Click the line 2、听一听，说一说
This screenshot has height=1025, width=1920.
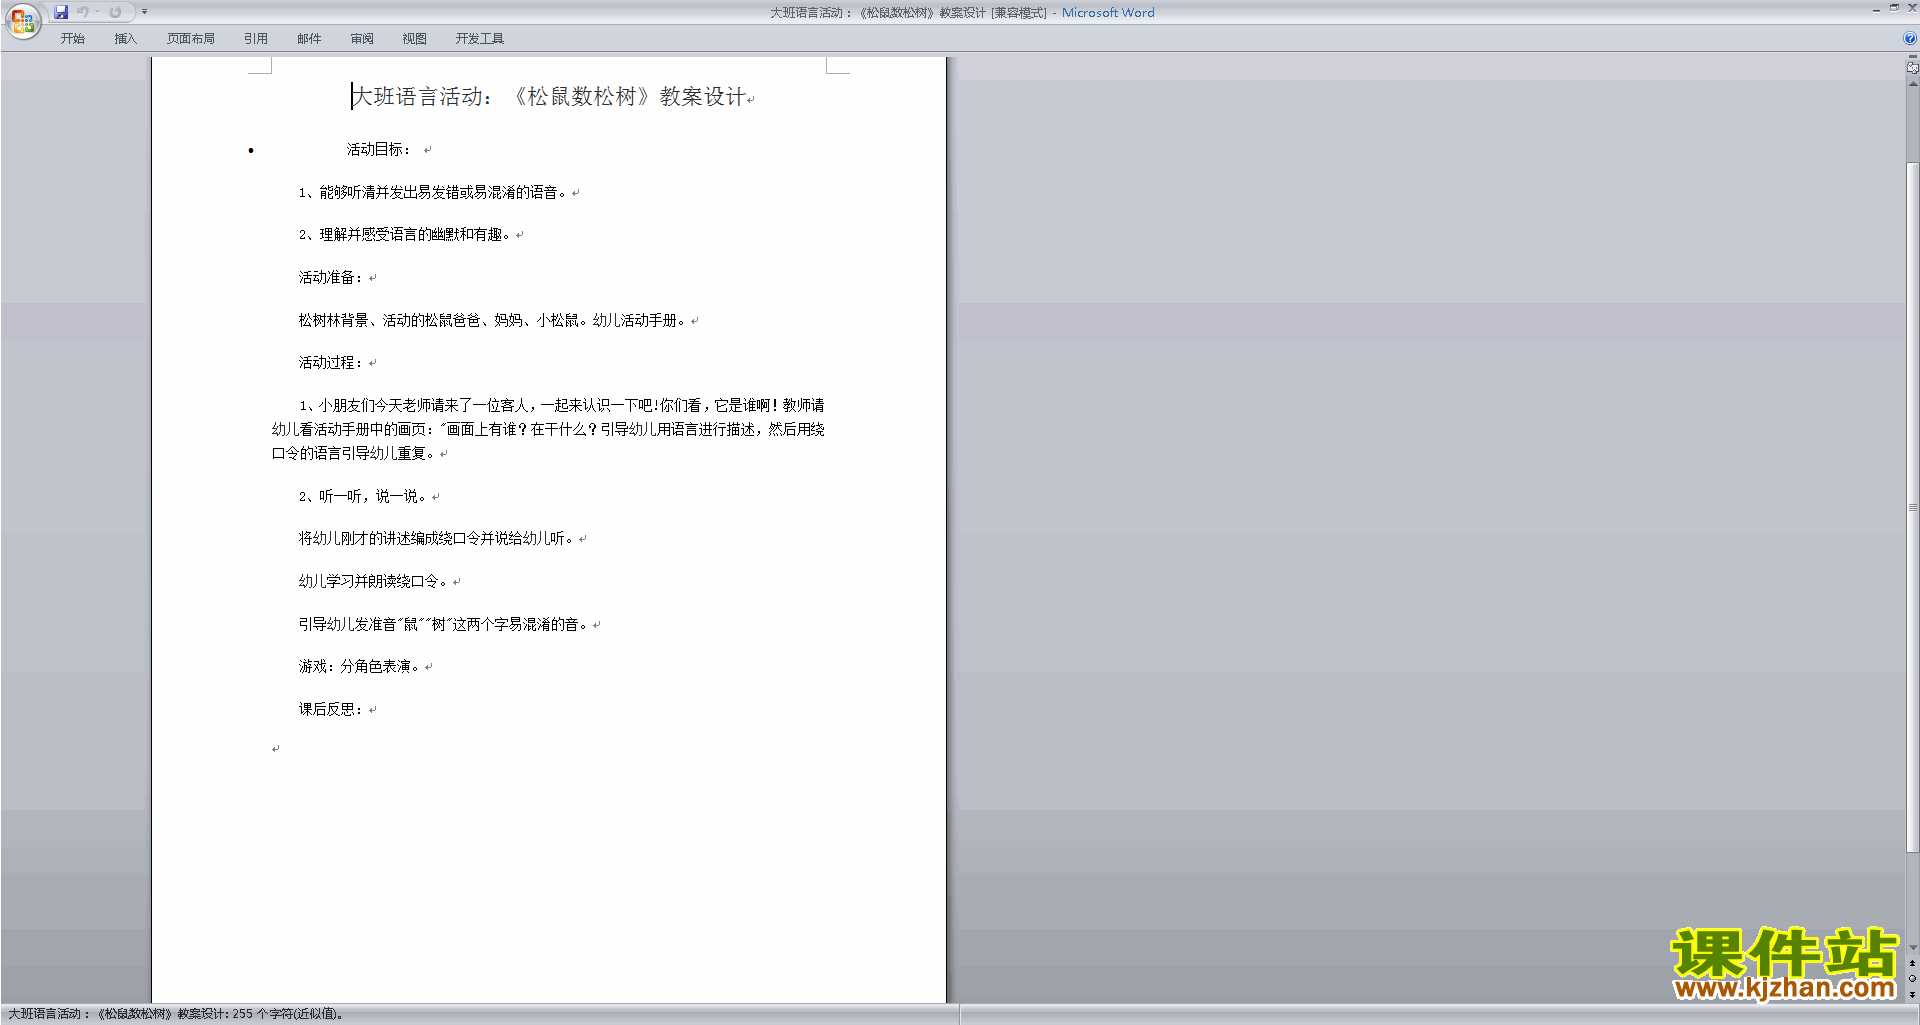click(x=363, y=496)
